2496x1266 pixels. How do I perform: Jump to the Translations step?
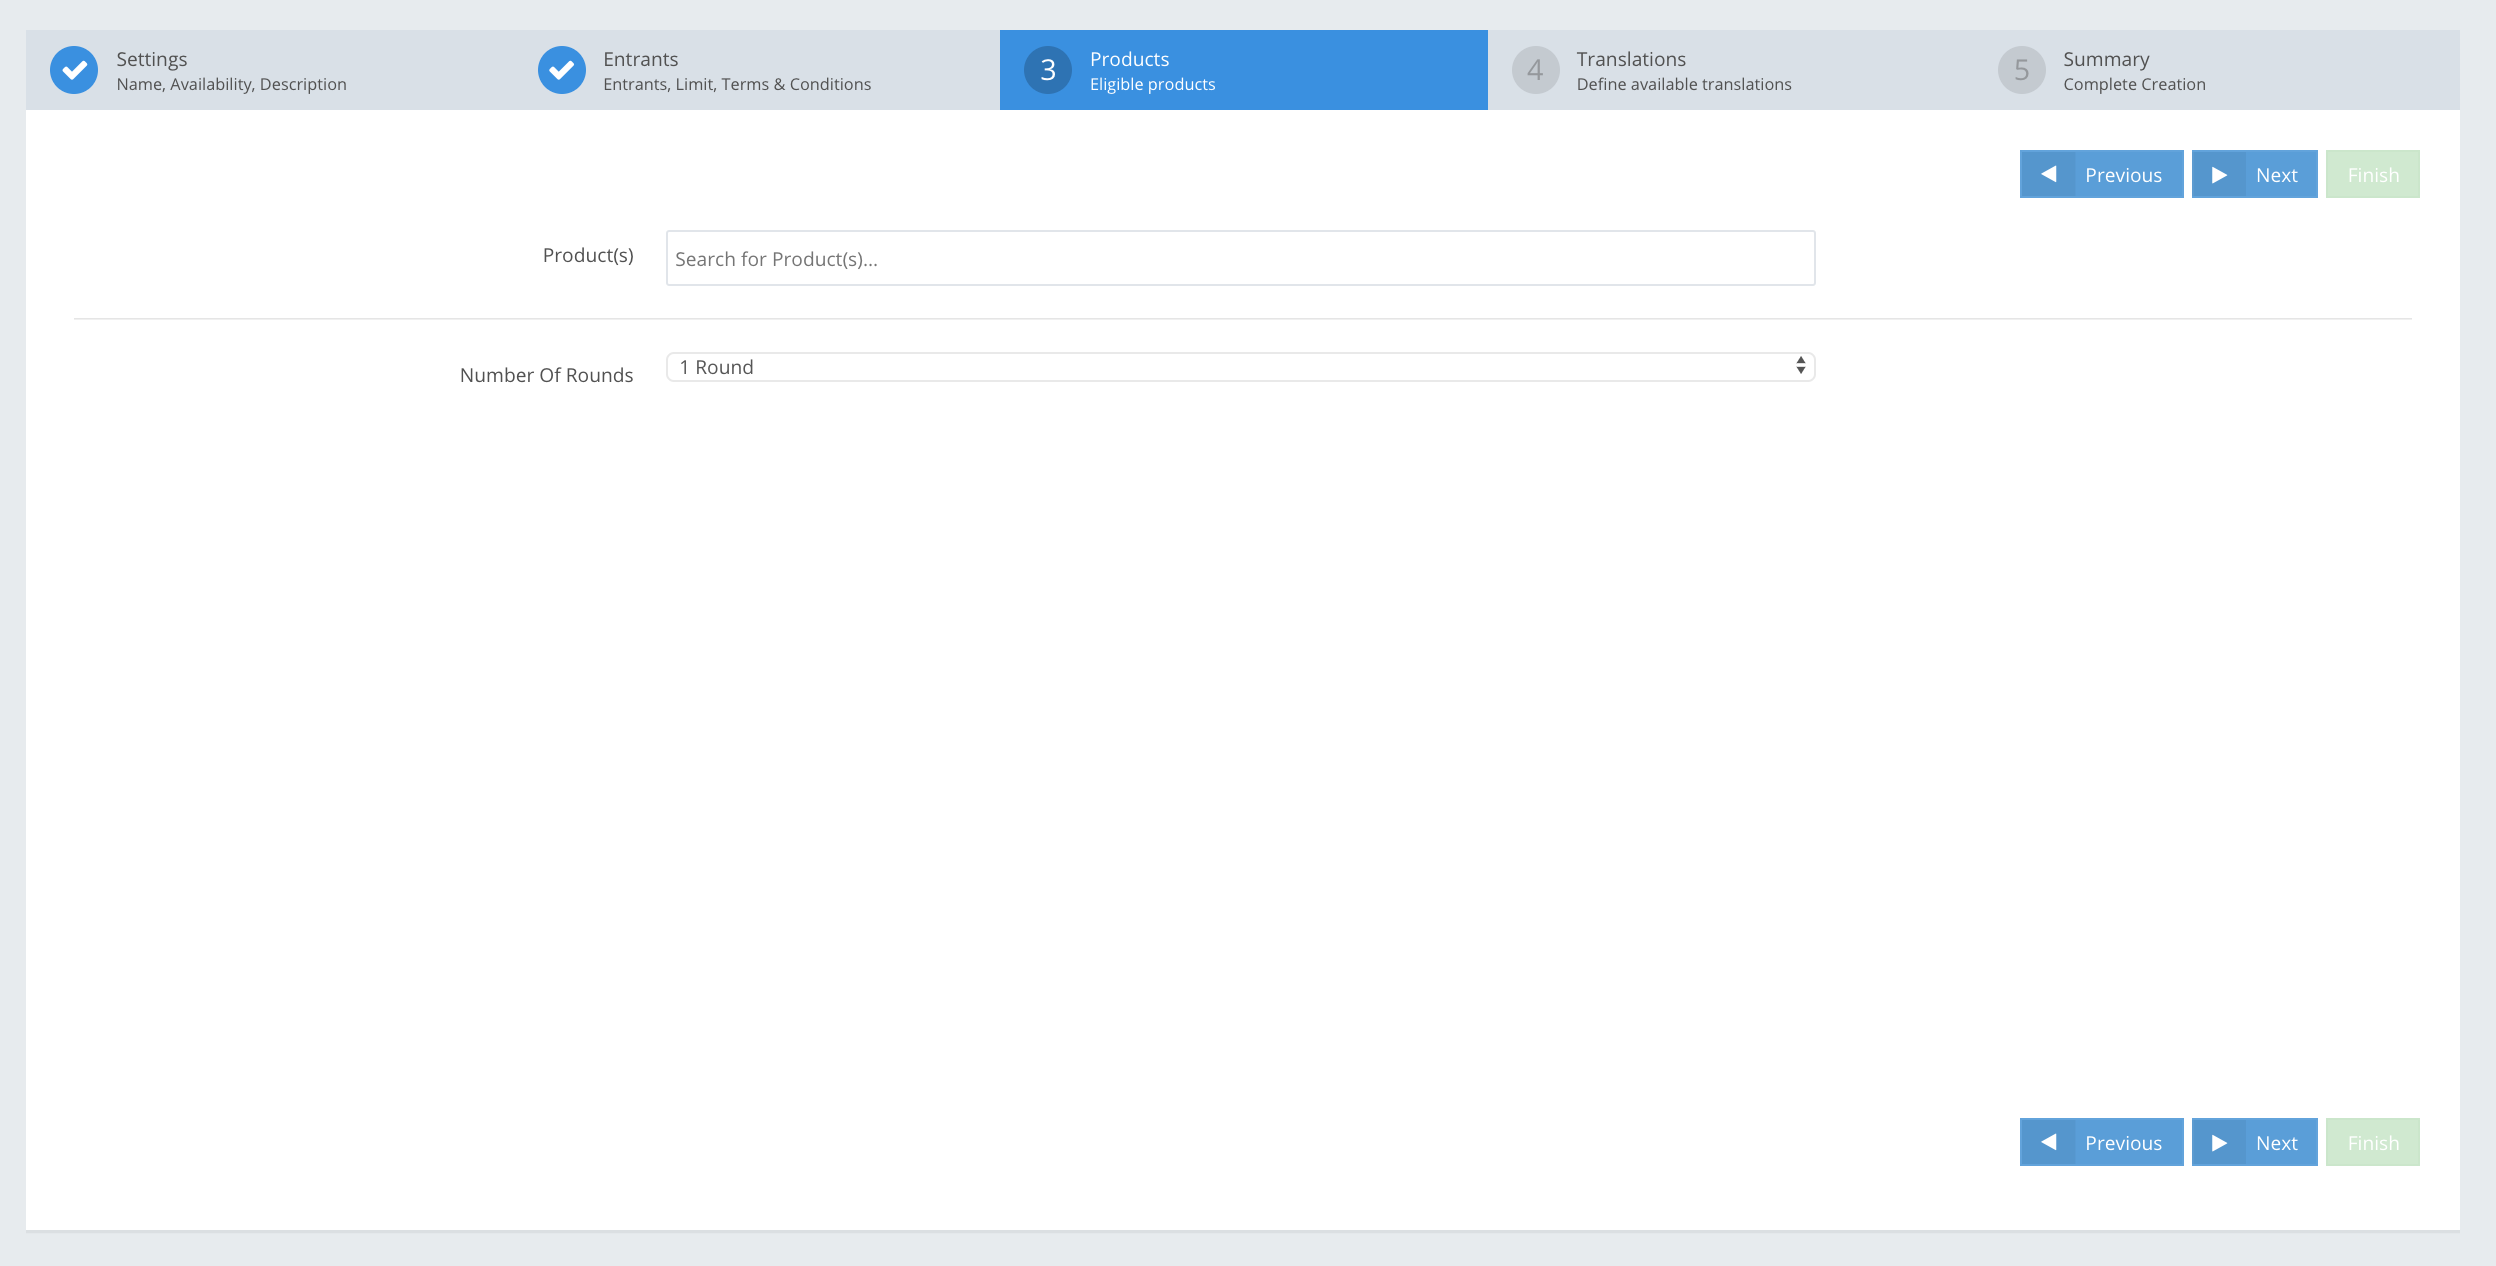tap(1730, 70)
